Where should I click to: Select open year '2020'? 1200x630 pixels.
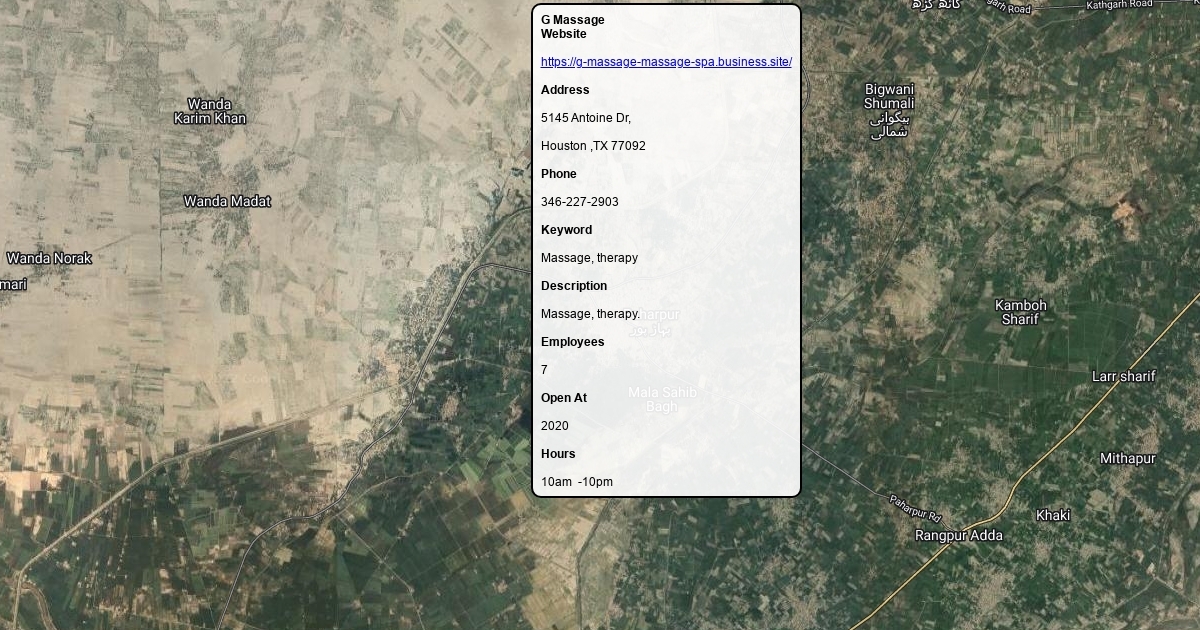555,426
